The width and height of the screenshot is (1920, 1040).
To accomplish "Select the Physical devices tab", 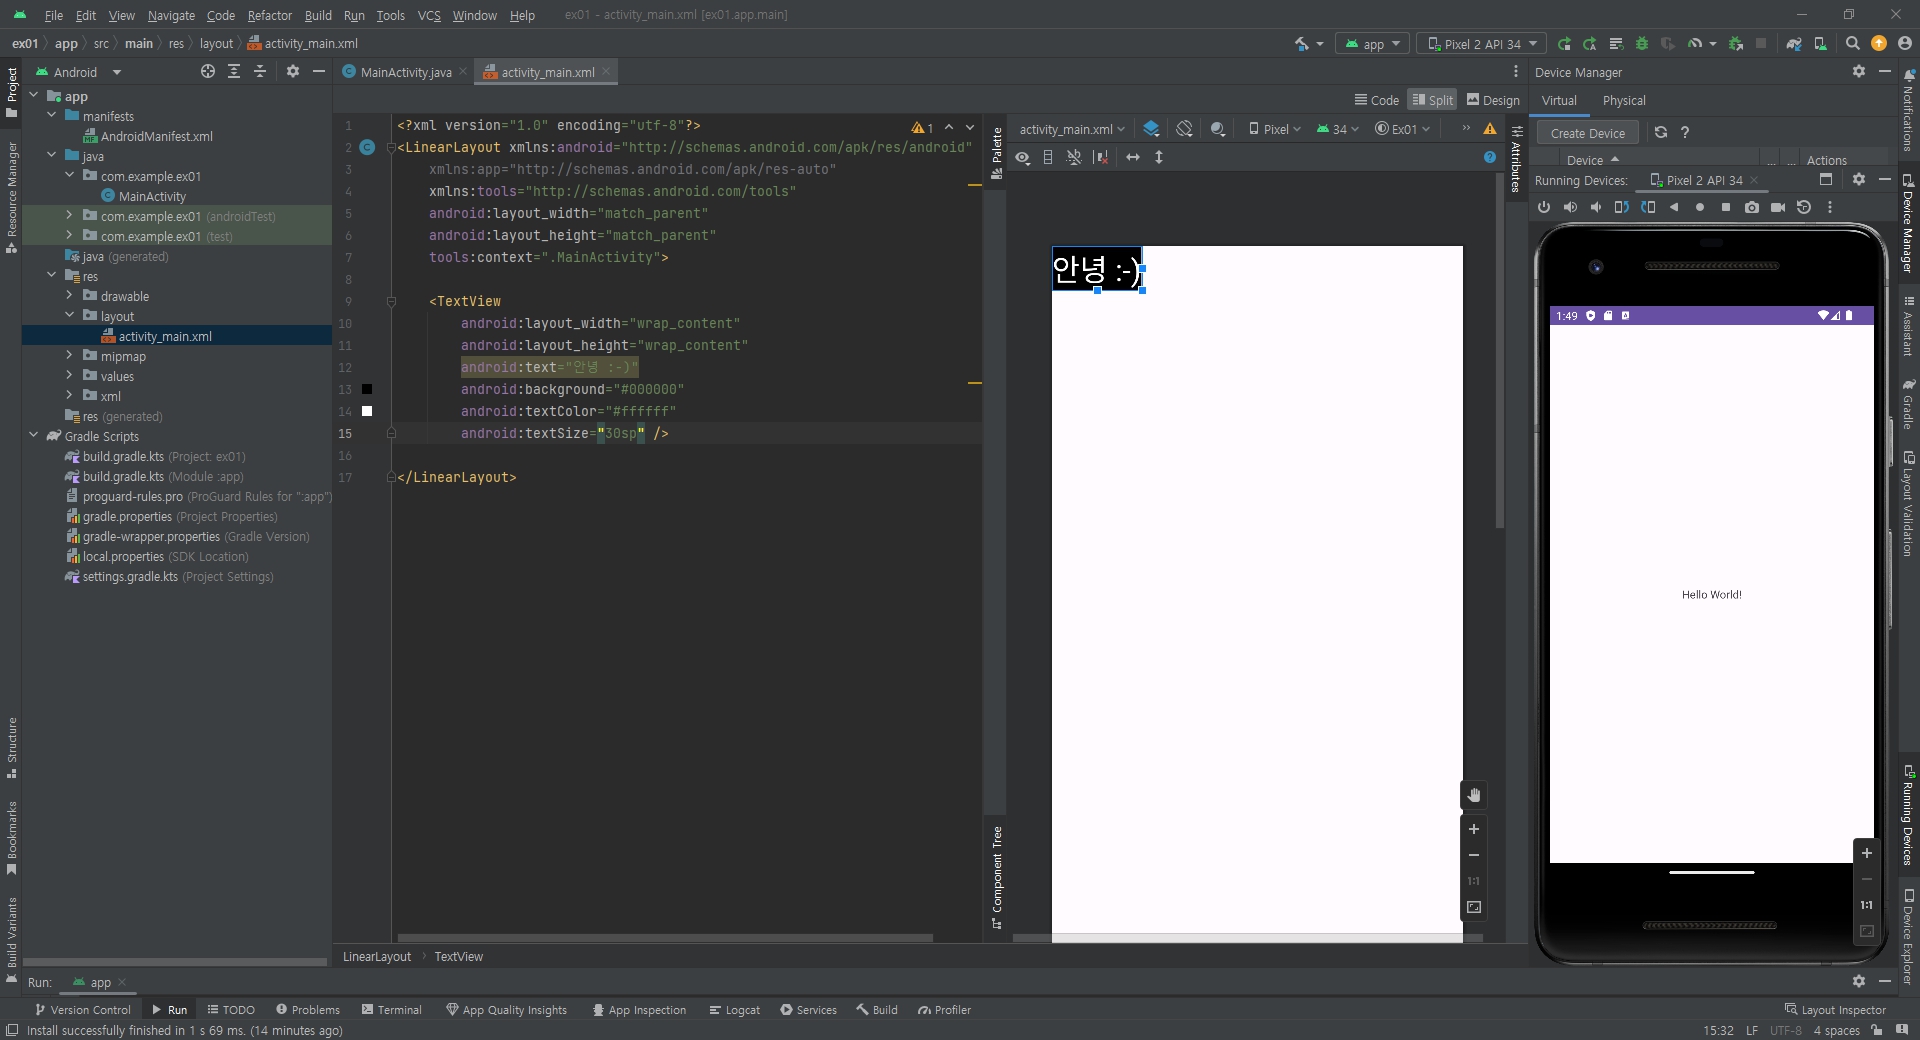I will 1623,100.
